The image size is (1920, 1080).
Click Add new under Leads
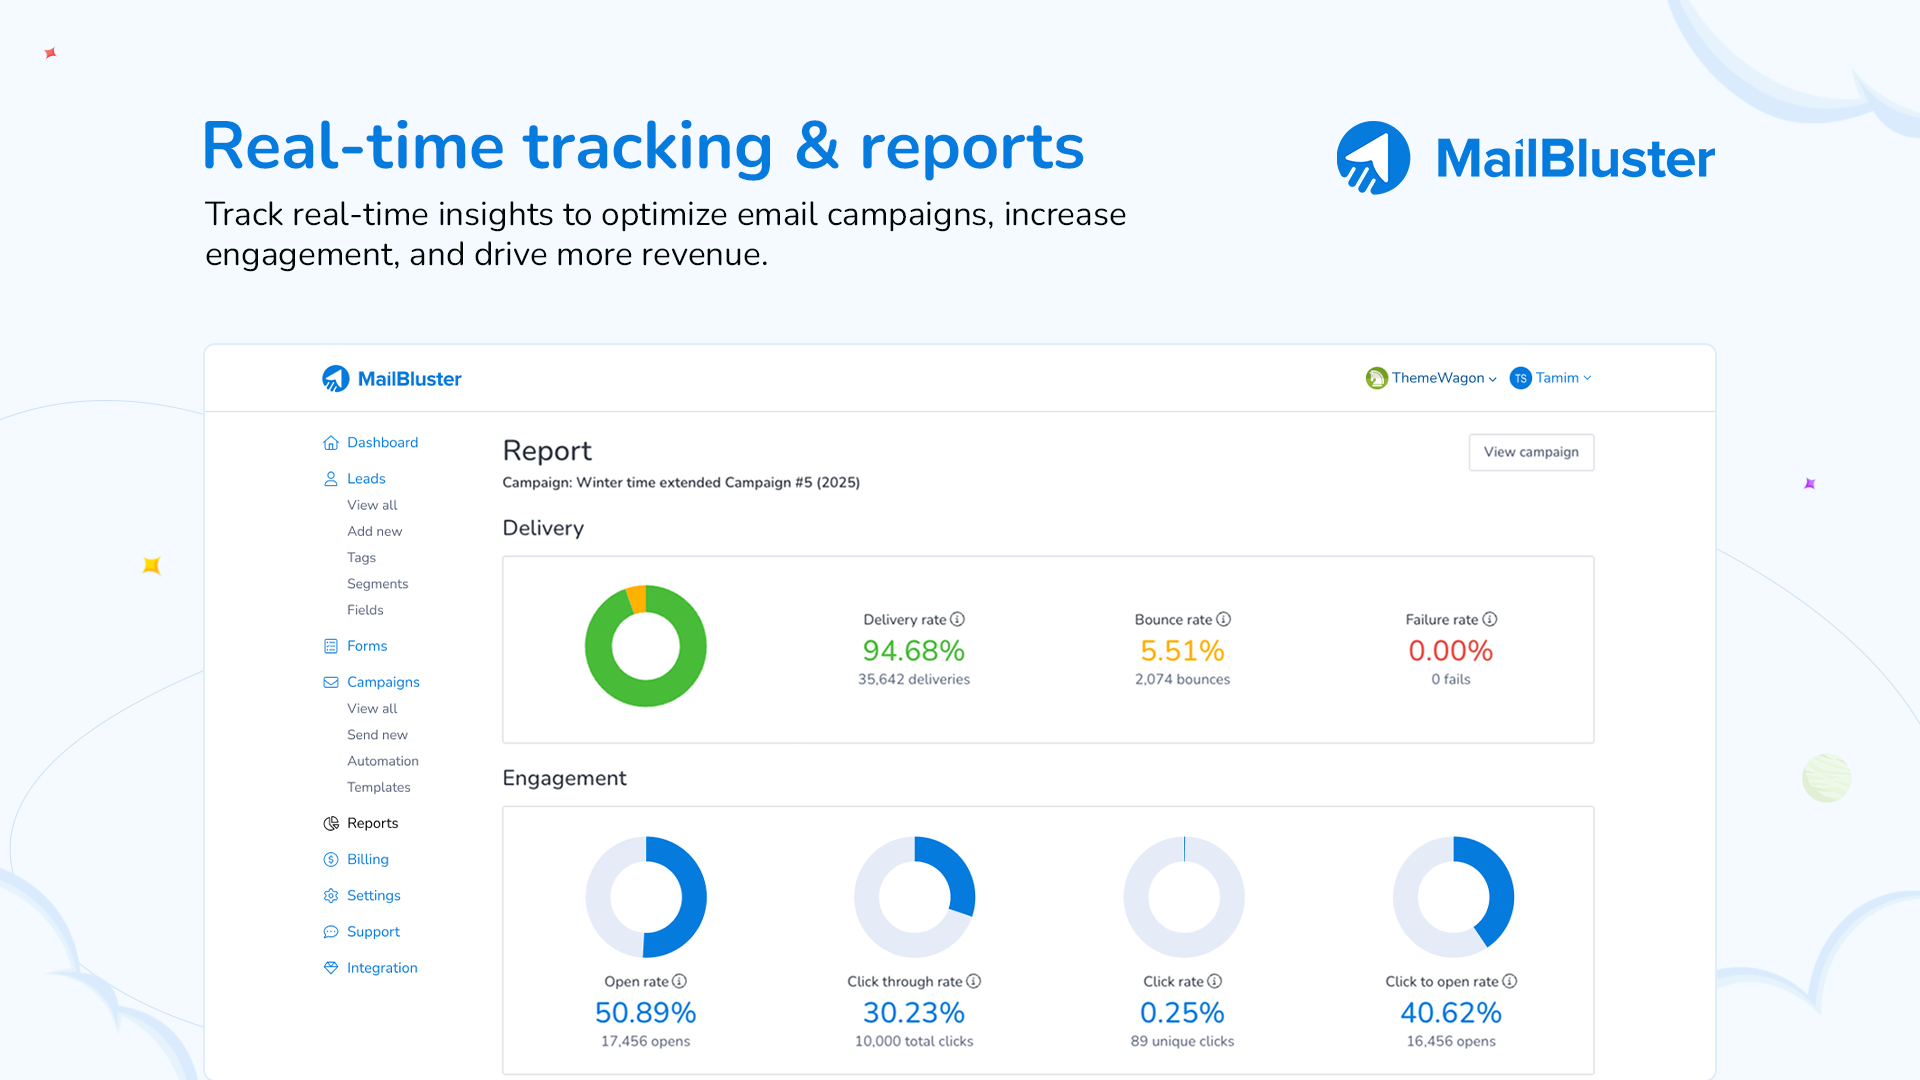coord(374,531)
